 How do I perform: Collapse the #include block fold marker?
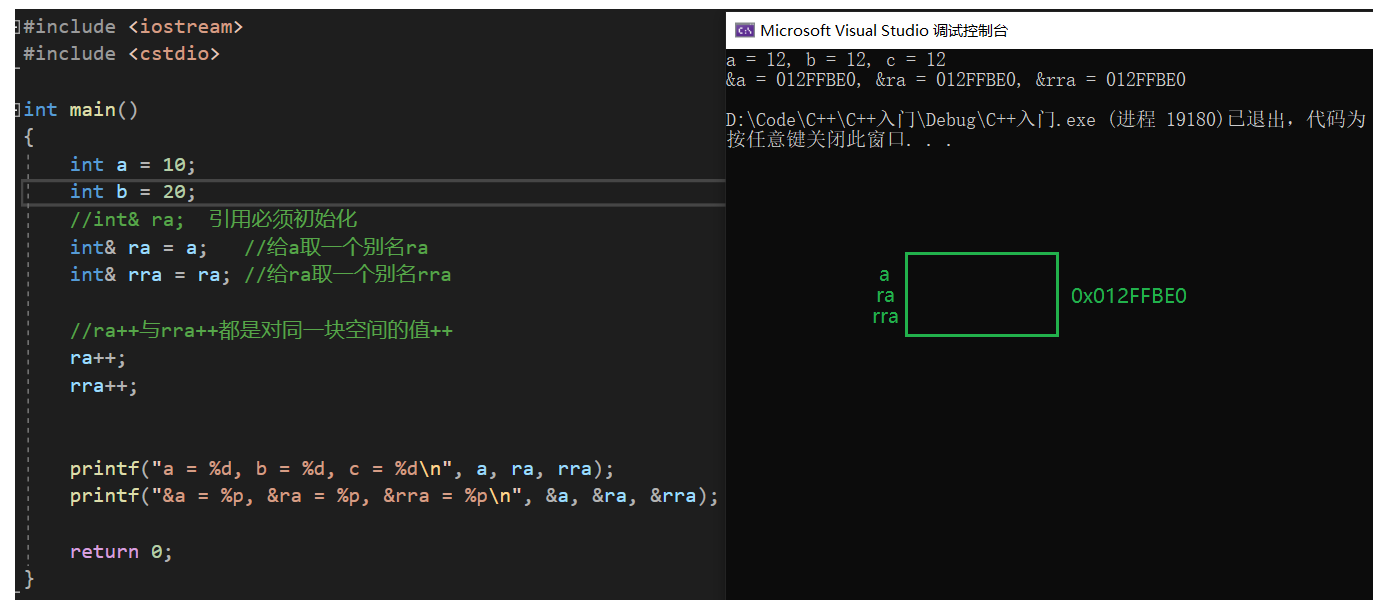coord(19,27)
